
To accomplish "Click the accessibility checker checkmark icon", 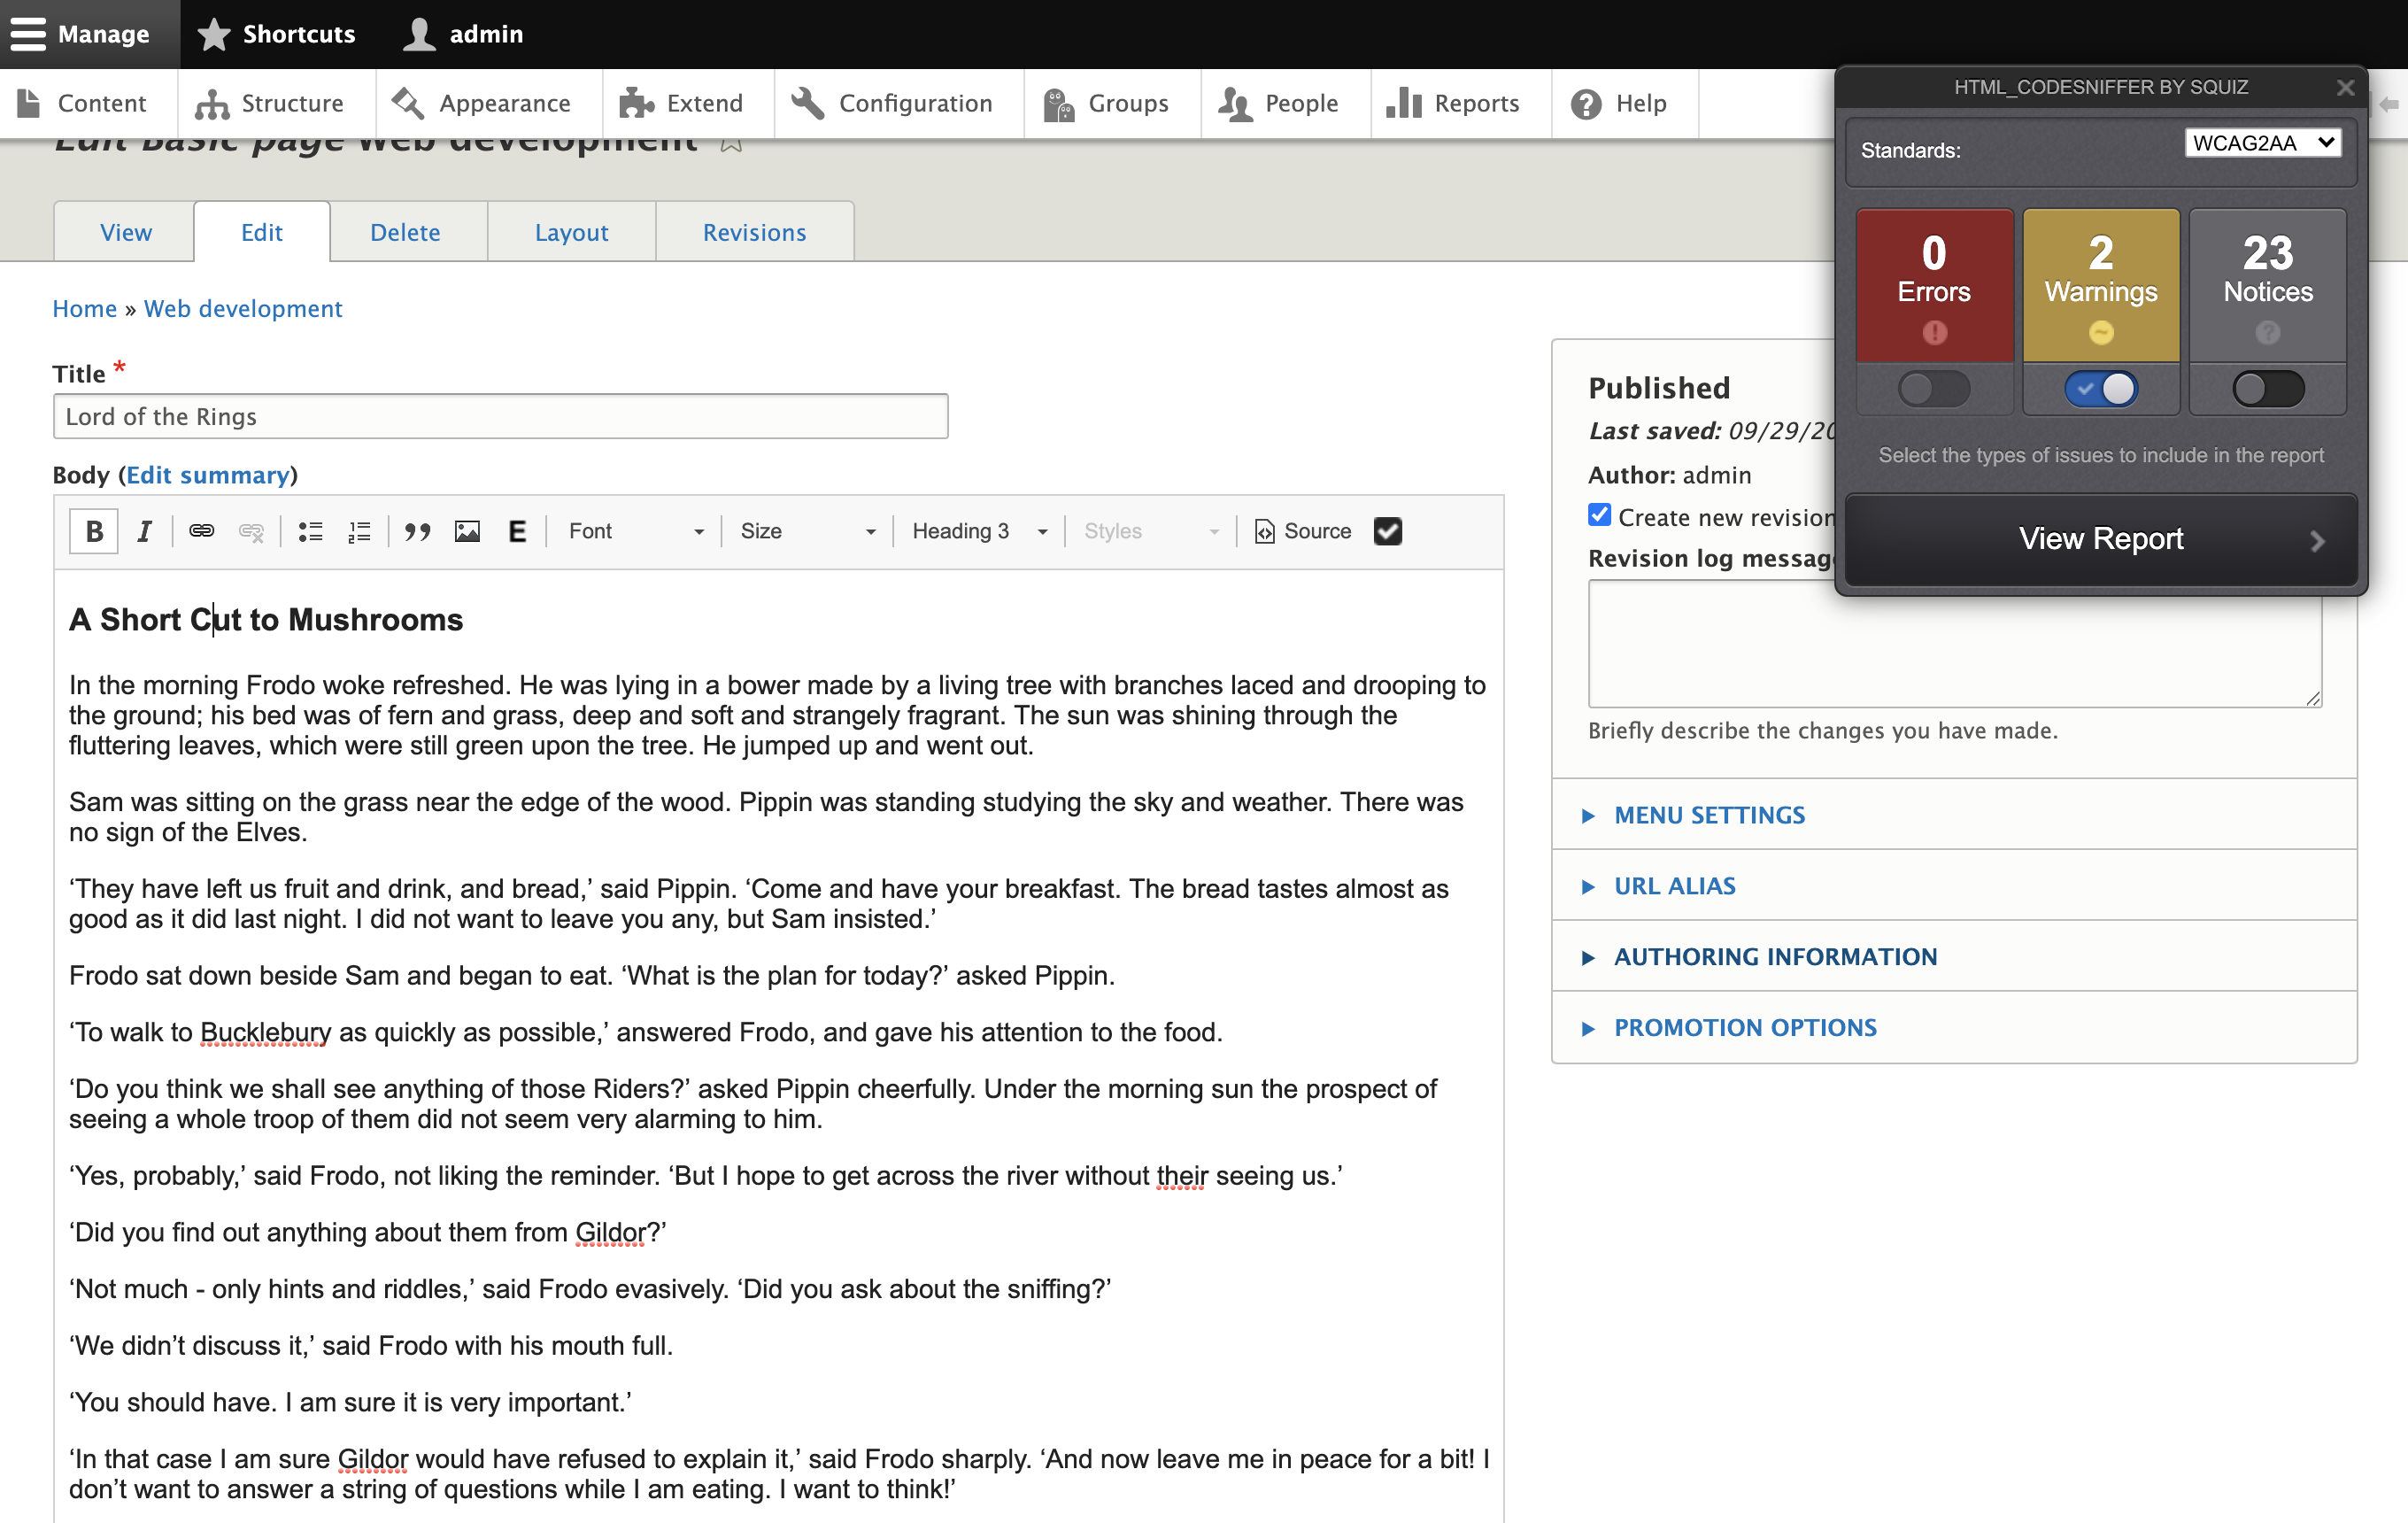I will tap(1388, 531).
